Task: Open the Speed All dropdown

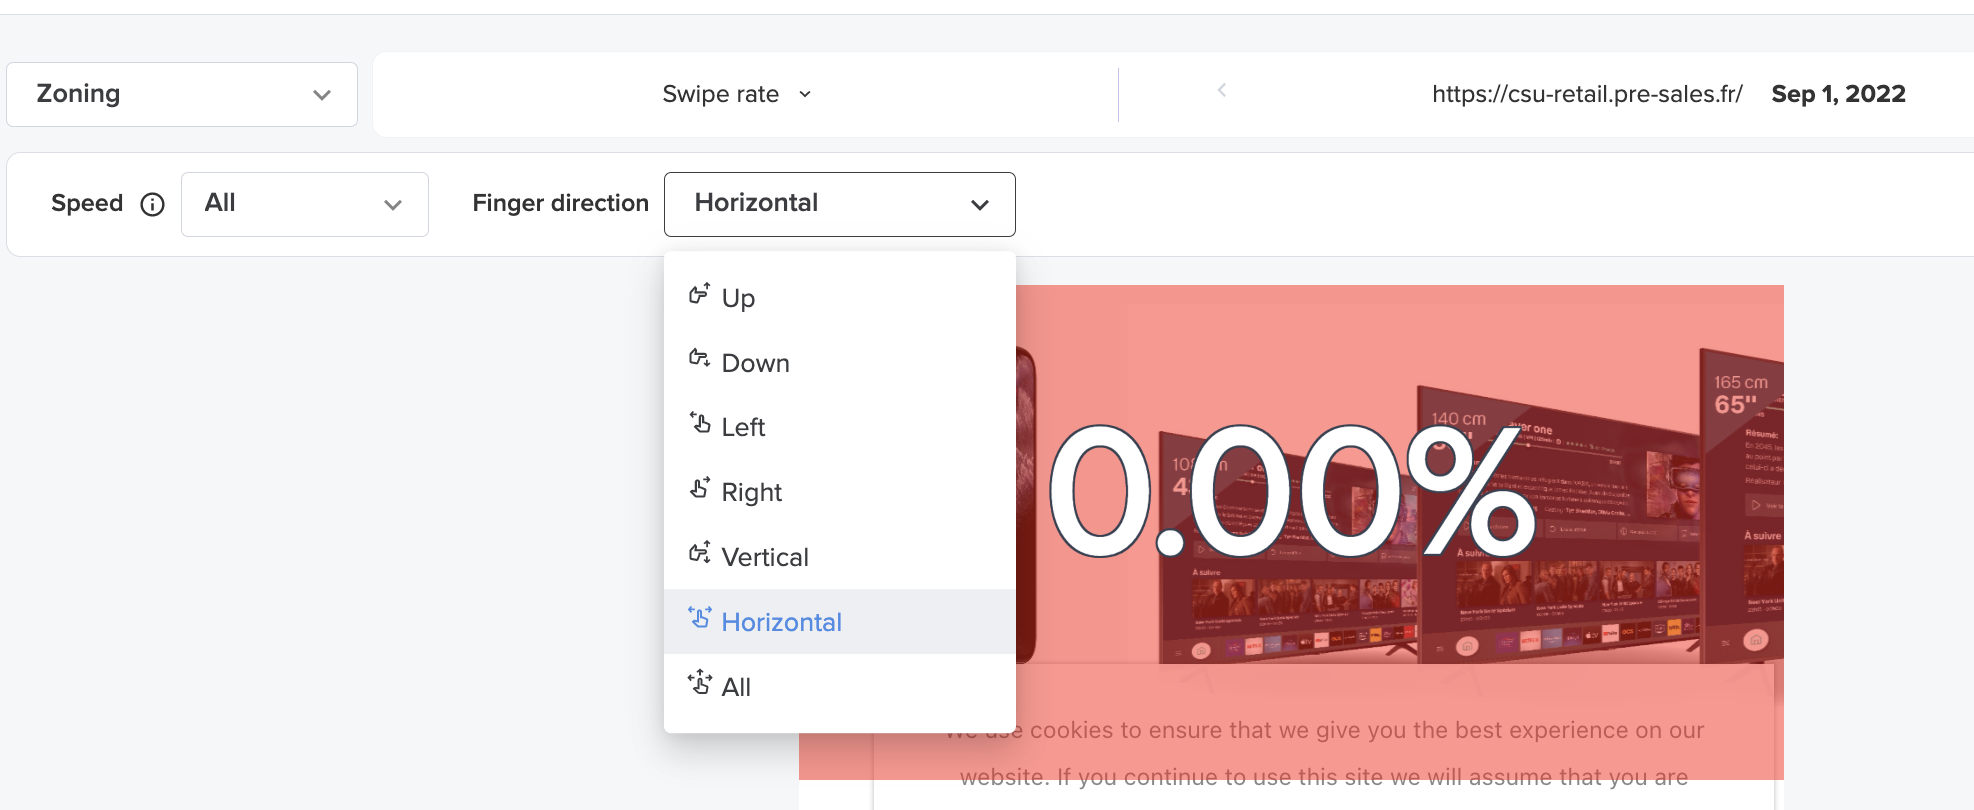Action: (x=305, y=204)
